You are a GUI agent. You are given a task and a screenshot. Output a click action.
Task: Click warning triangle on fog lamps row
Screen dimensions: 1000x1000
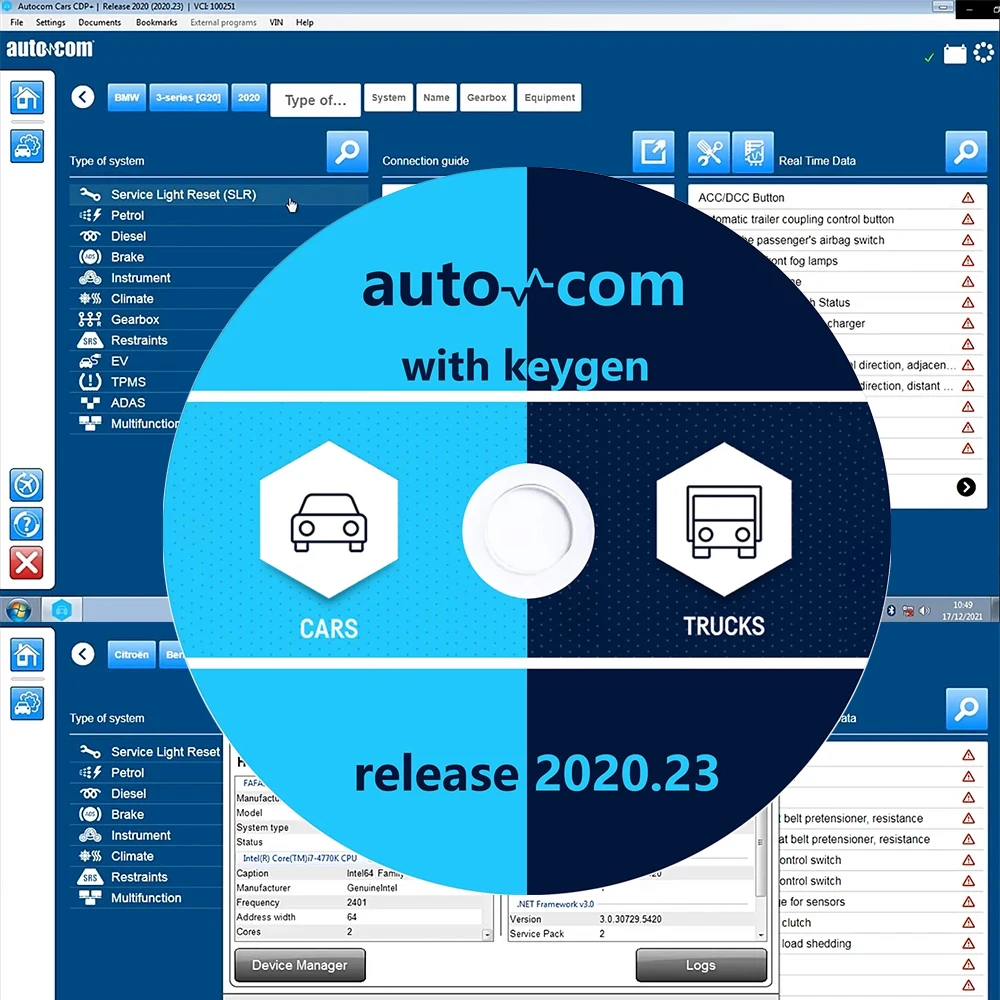pos(968,261)
